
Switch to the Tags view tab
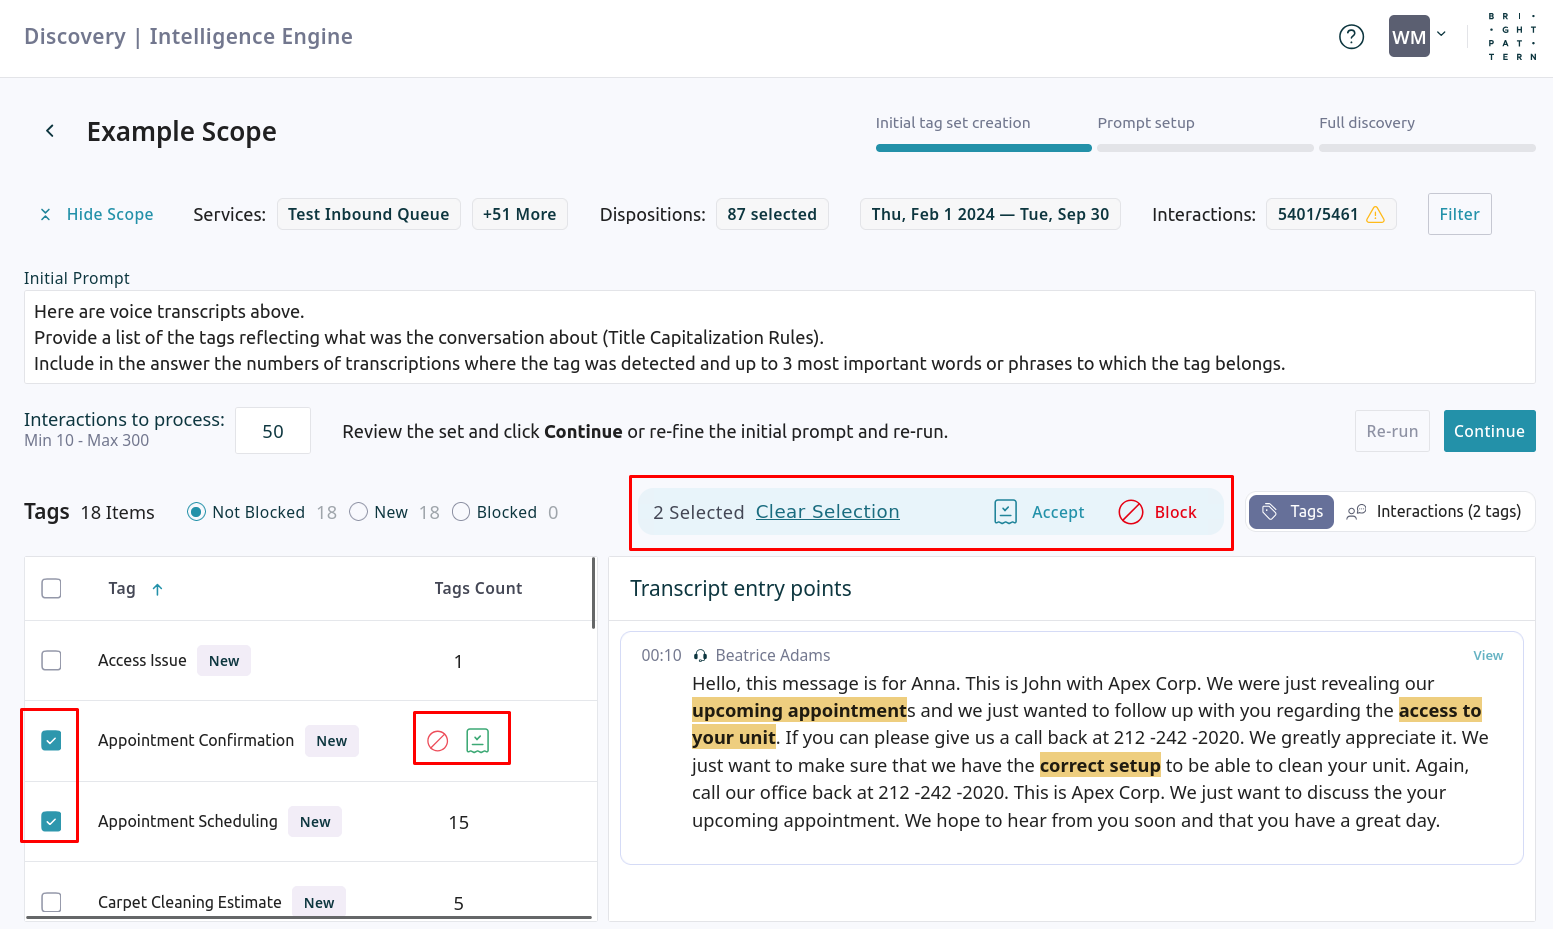1291,511
